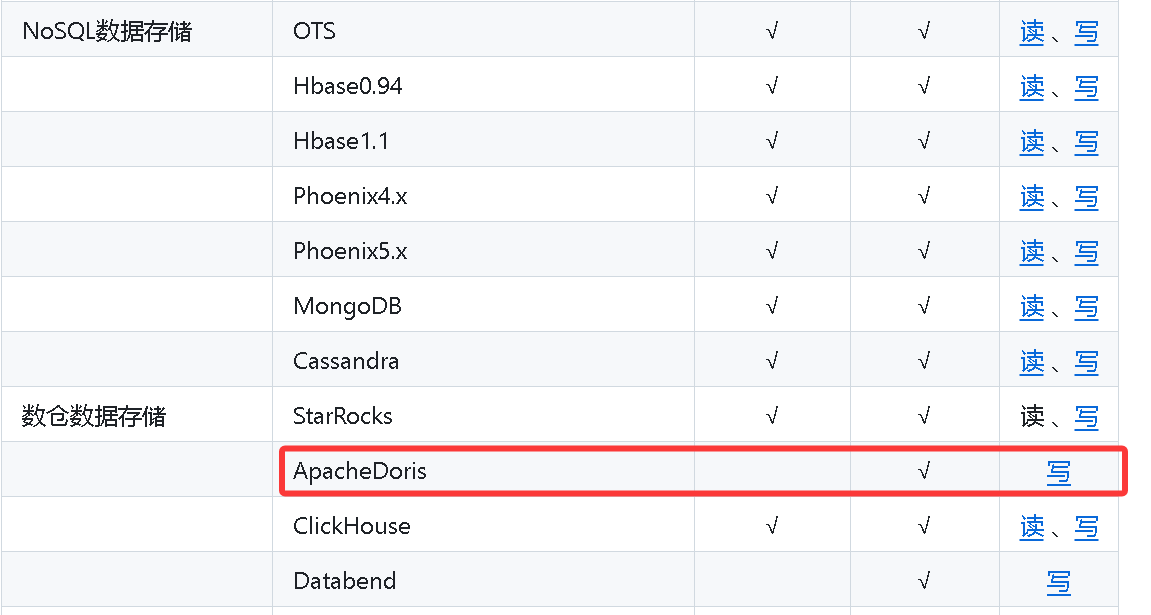Follow the ClickHouse 读 link
1151x615 pixels.
pyautogui.click(x=1031, y=527)
